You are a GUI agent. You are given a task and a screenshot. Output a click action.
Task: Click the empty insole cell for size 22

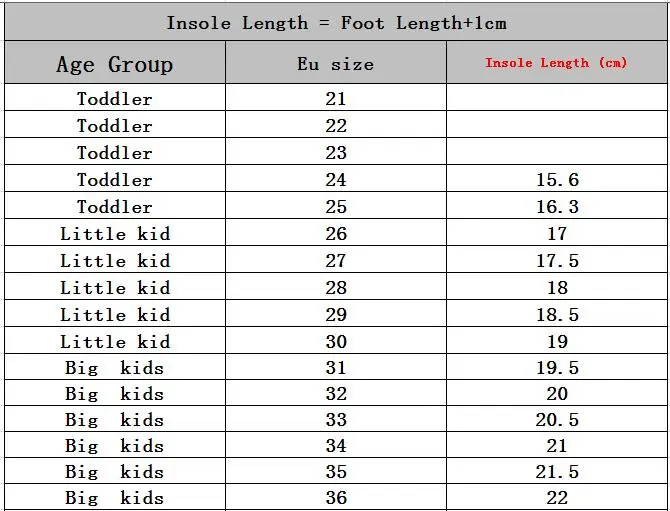tap(556, 126)
